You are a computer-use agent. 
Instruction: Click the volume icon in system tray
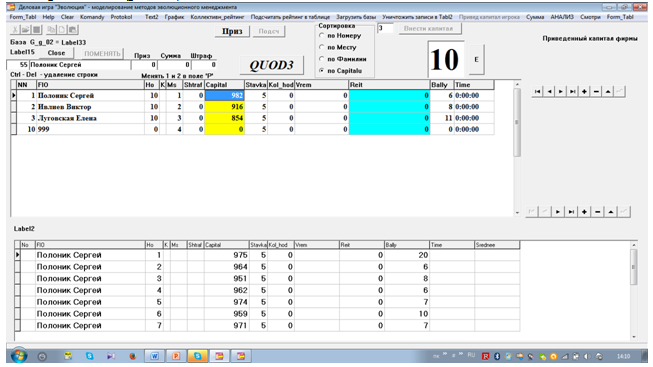pos(588,357)
